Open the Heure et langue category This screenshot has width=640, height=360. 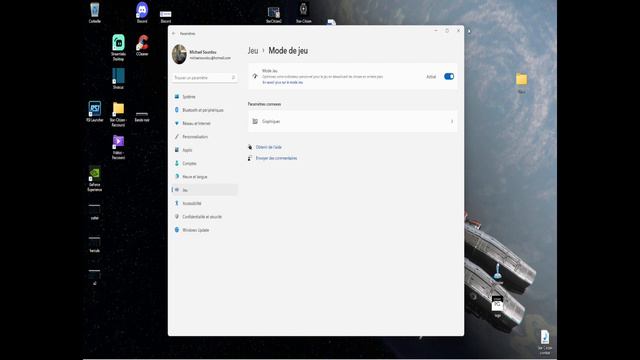pos(204,177)
